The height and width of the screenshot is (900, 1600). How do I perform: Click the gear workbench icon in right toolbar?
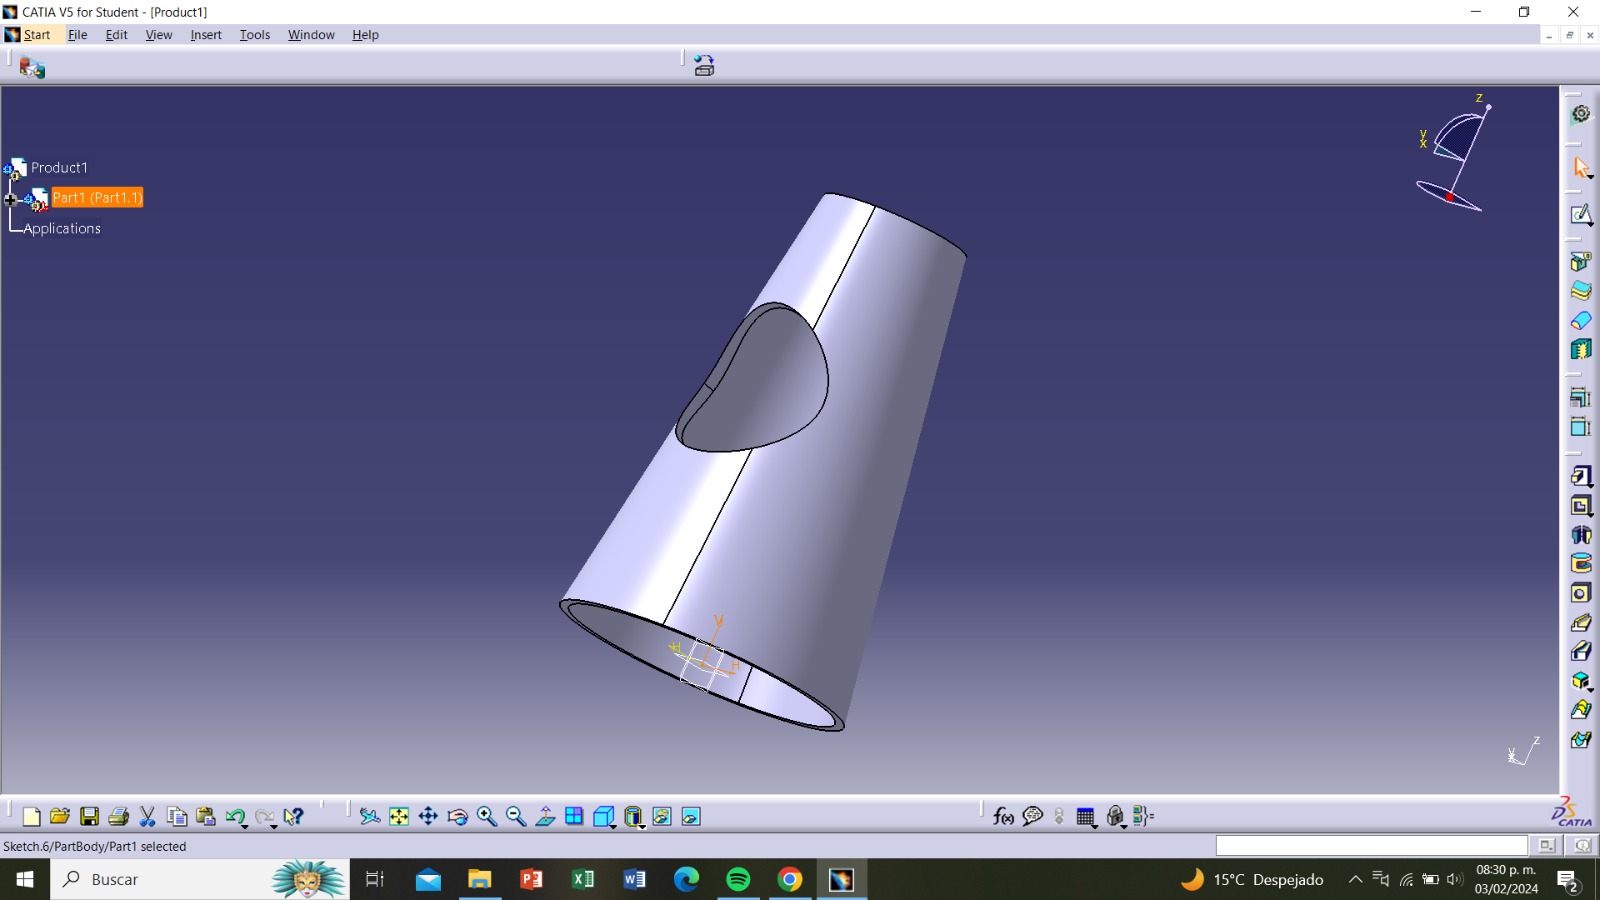(x=1581, y=114)
